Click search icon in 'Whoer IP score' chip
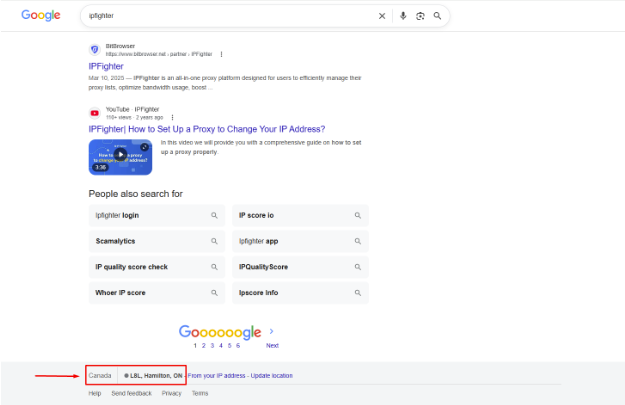The height and width of the screenshot is (405, 625). tap(214, 293)
